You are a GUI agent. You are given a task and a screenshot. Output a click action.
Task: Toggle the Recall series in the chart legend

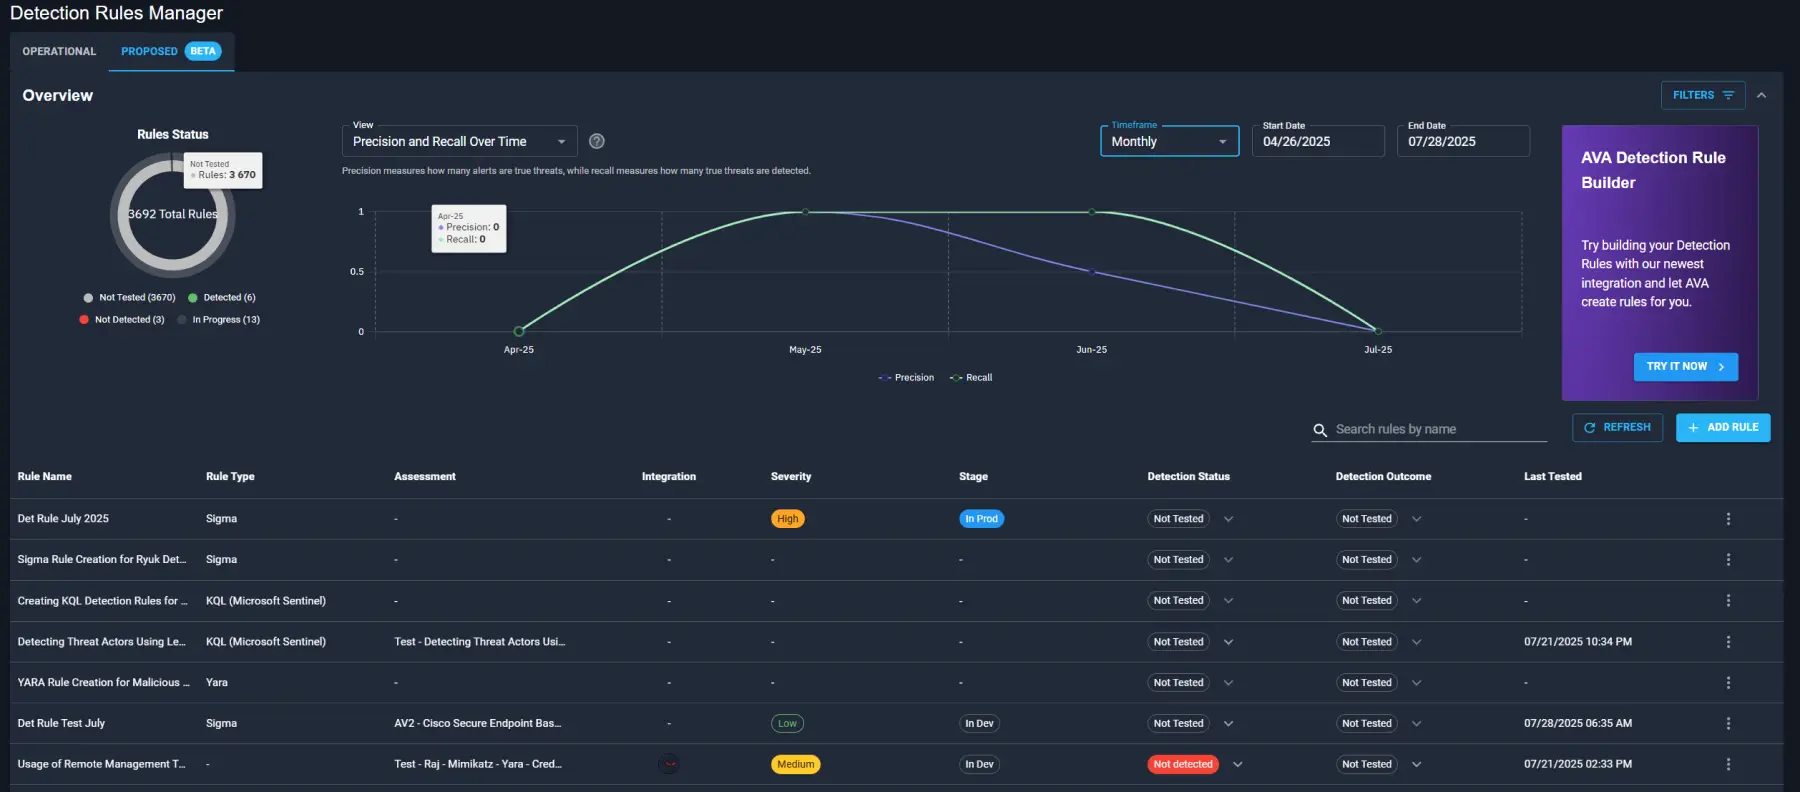pos(971,378)
